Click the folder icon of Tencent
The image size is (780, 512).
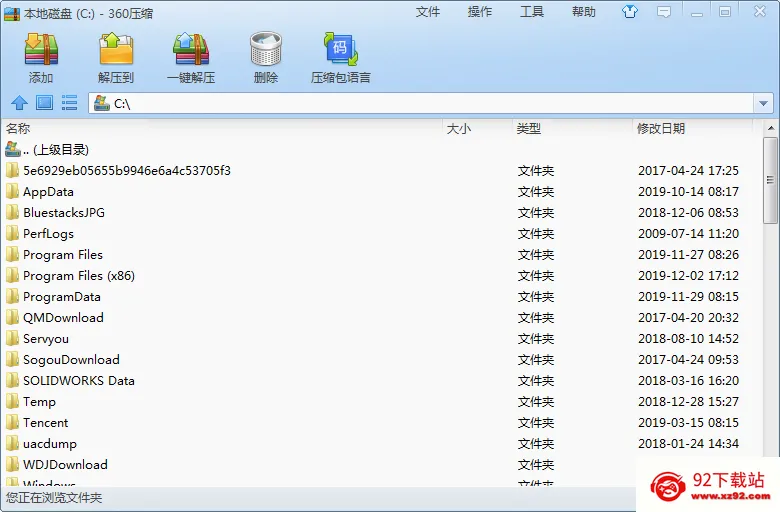click(x=12, y=422)
